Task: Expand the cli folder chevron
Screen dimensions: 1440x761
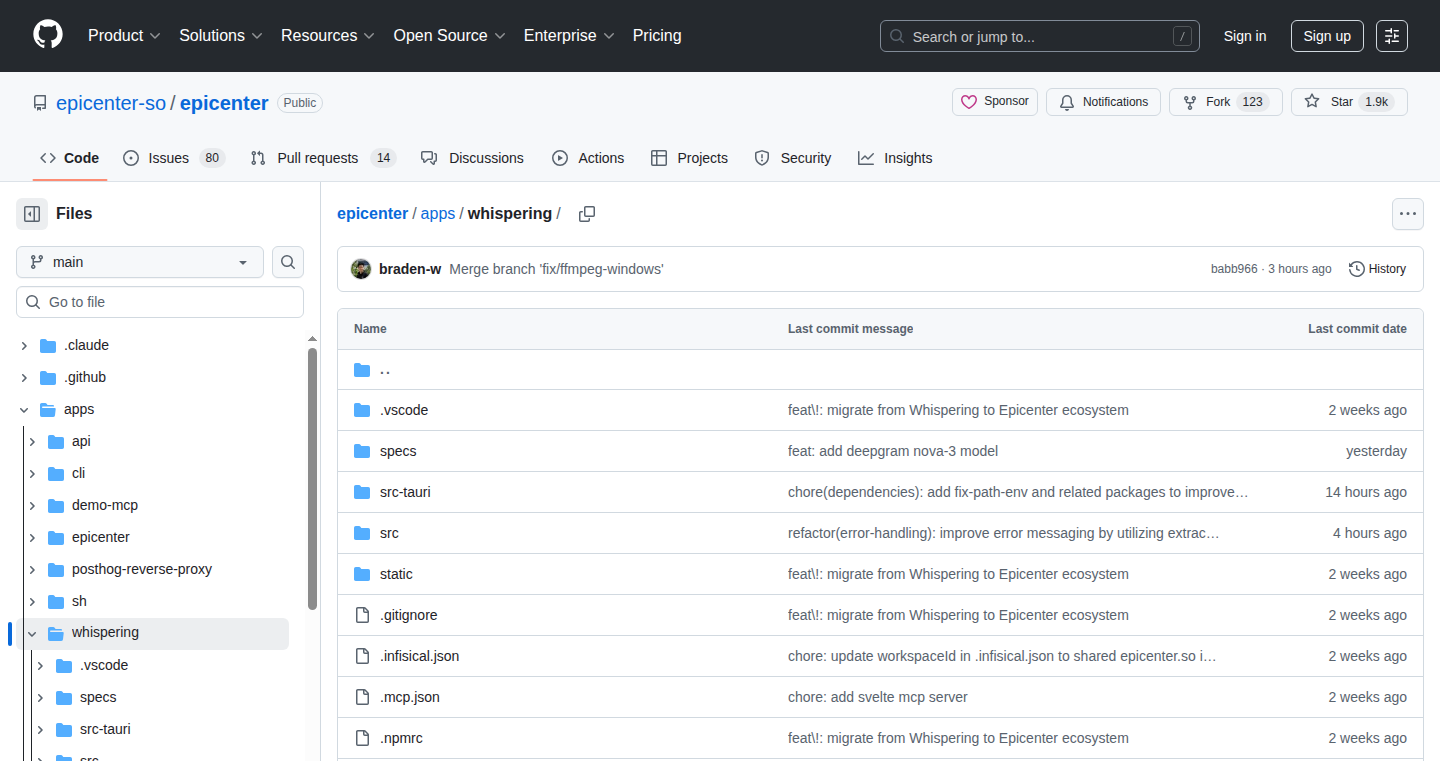Action: [32, 473]
